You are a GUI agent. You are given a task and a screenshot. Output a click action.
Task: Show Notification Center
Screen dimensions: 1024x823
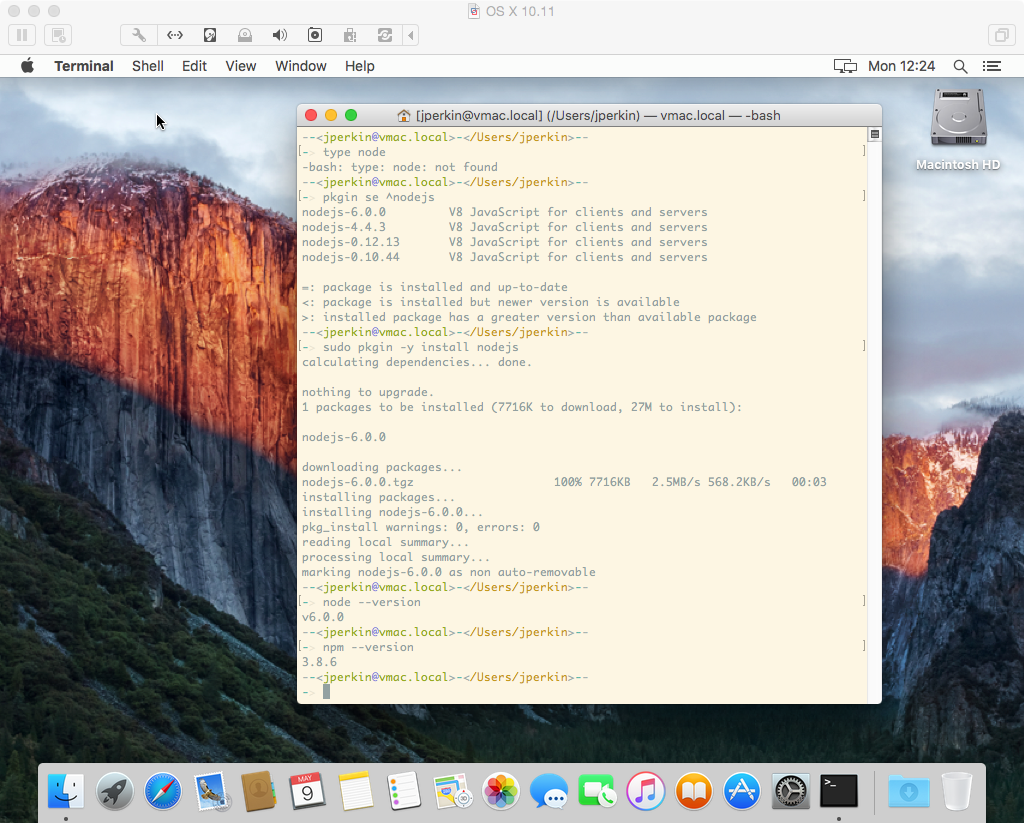point(992,66)
